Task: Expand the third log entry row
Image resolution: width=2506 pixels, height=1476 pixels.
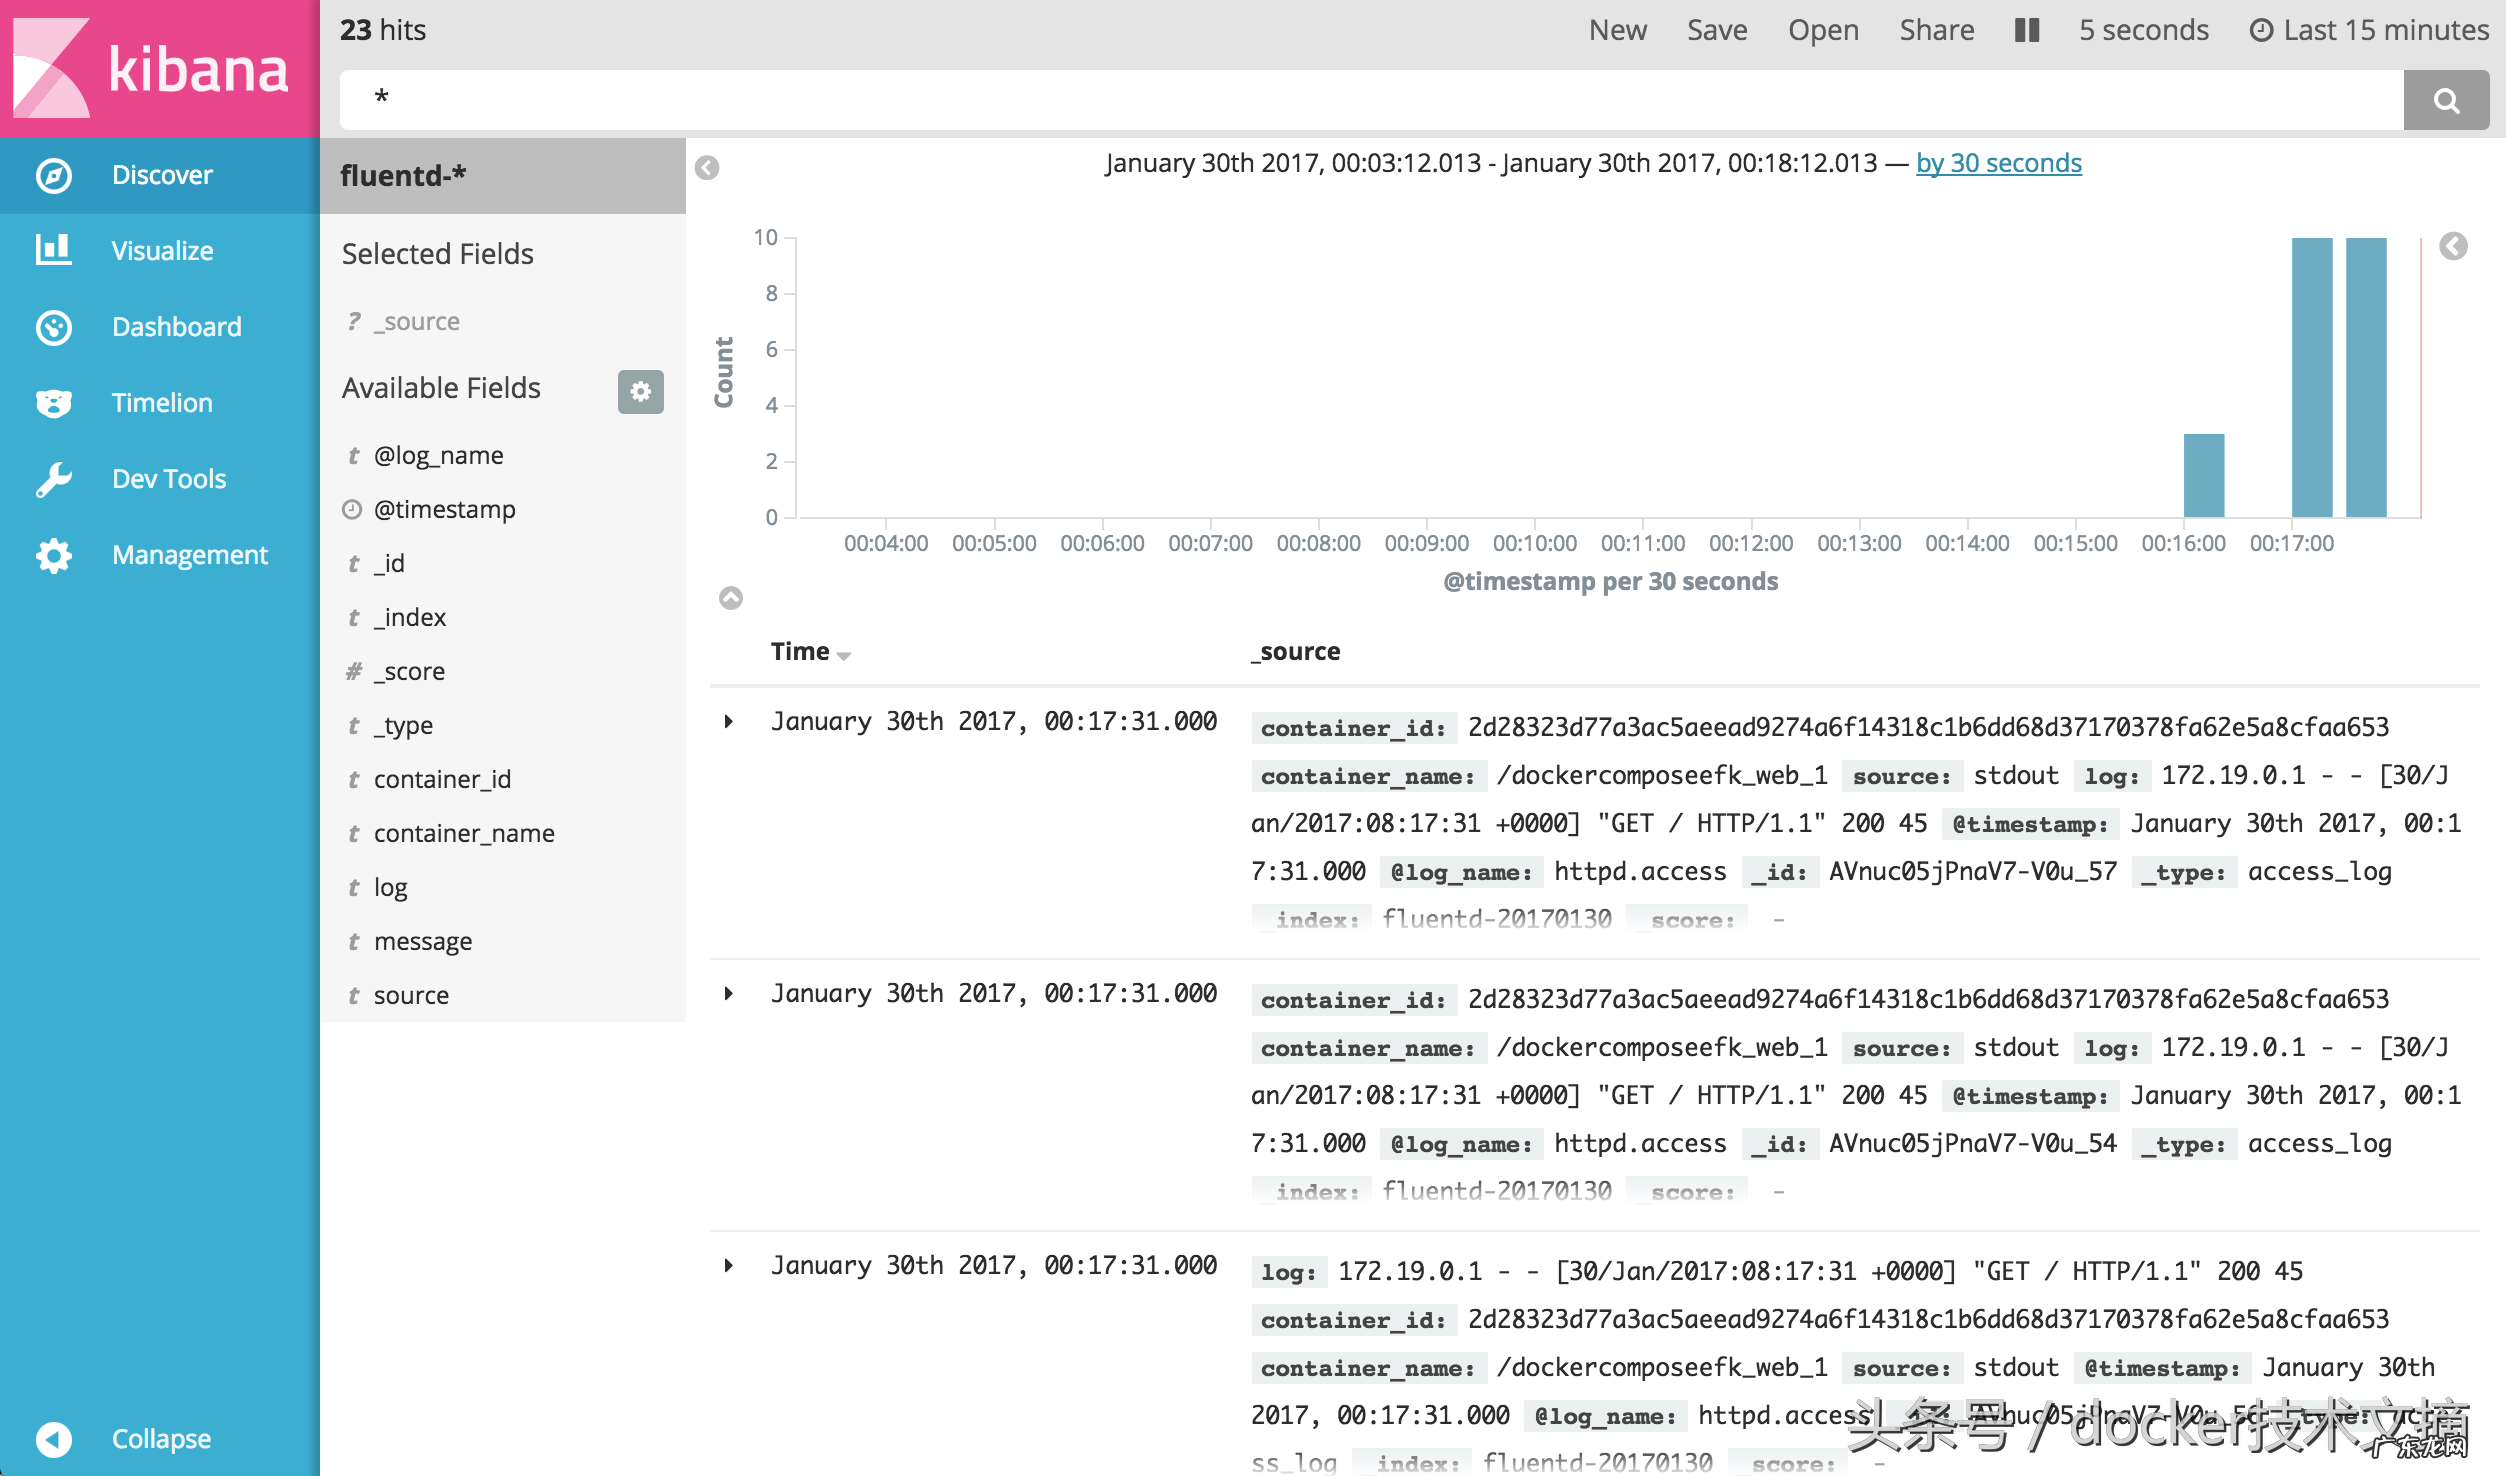Action: 729,1265
